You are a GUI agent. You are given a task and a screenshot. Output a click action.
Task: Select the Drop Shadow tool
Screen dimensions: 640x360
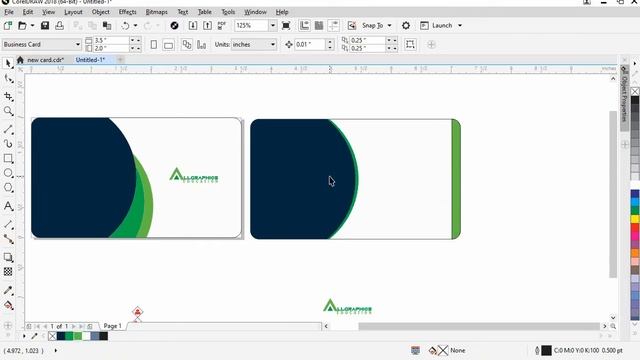[8, 257]
